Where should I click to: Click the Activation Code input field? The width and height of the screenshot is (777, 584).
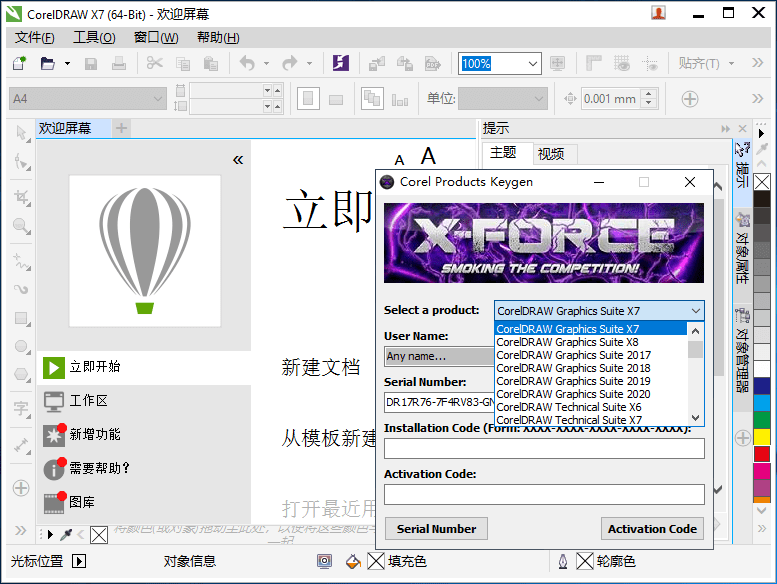(544, 494)
